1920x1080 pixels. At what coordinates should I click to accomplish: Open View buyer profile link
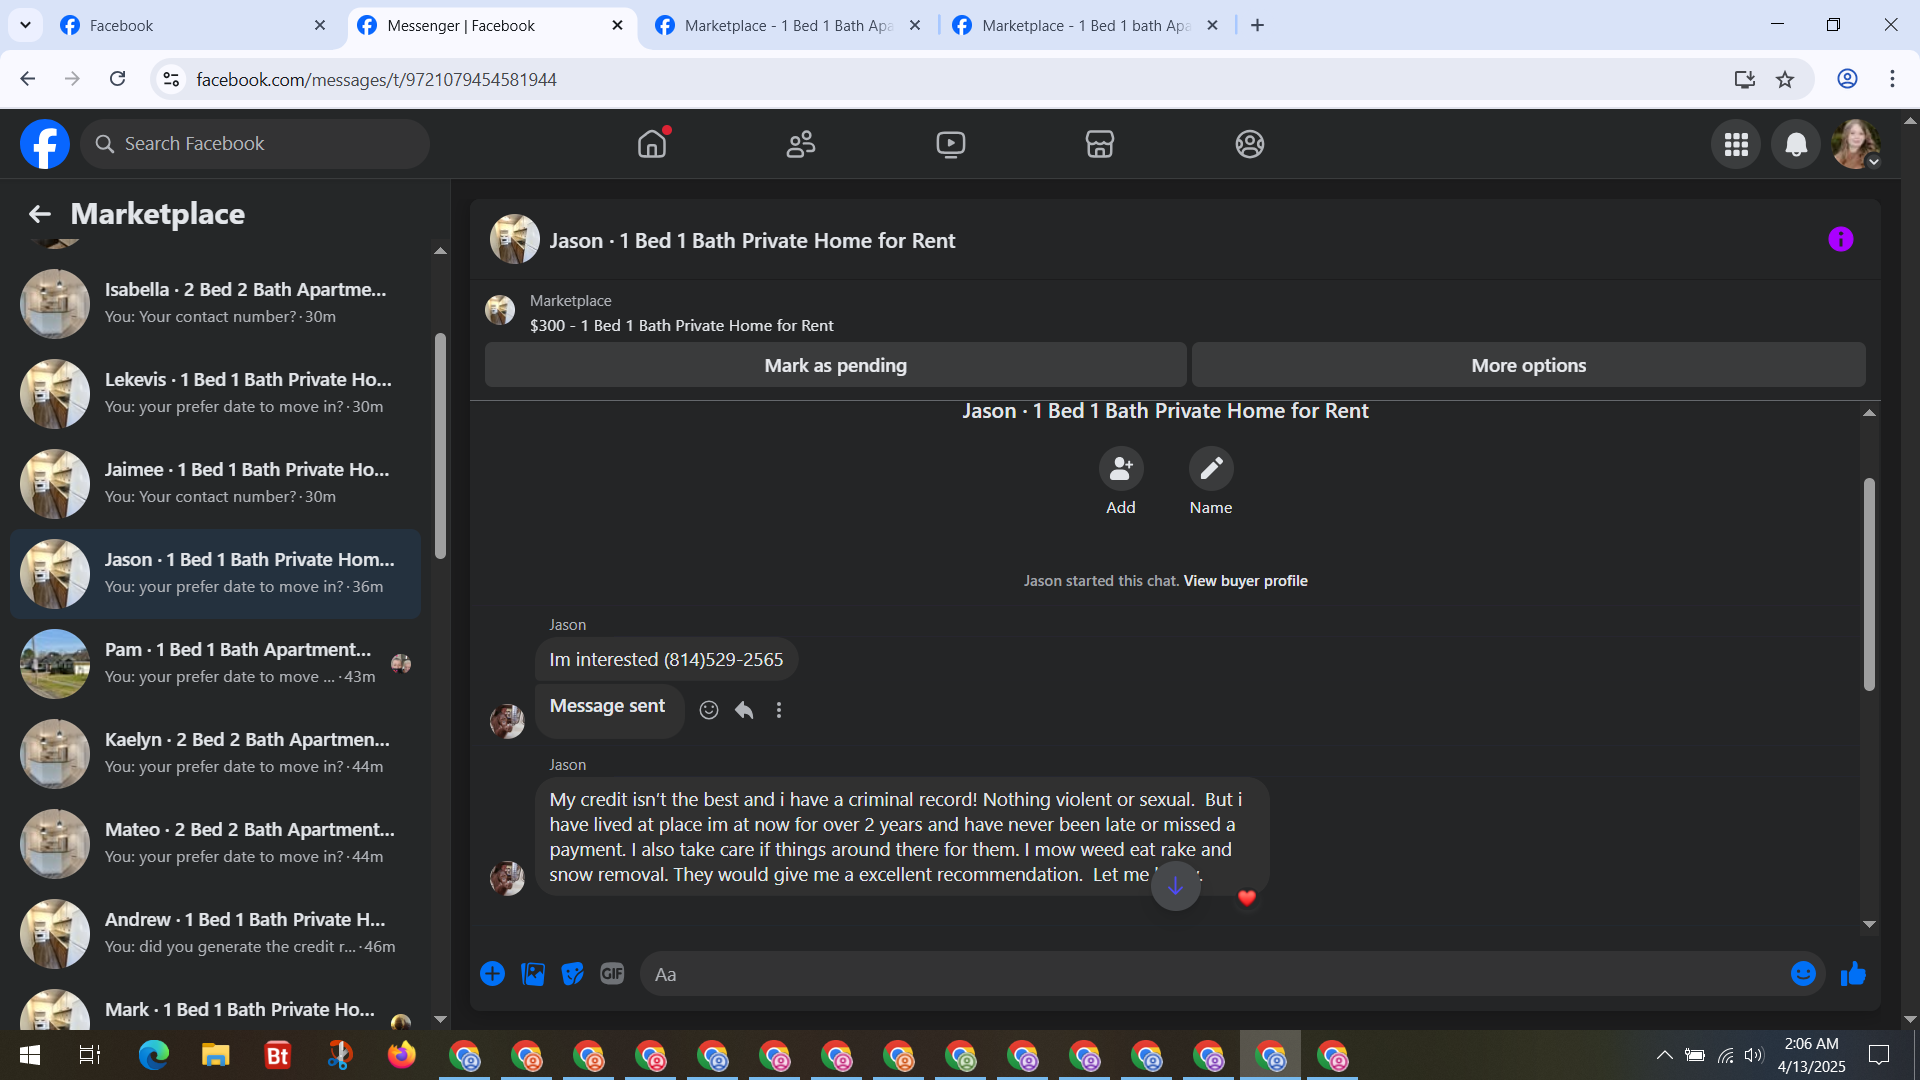[1246, 581]
